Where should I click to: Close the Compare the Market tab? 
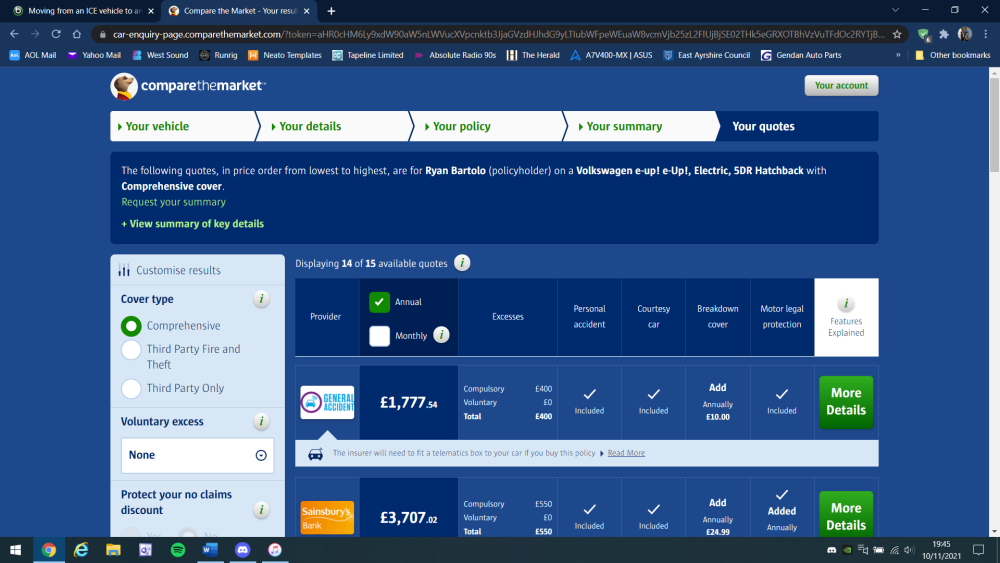pos(307,11)
